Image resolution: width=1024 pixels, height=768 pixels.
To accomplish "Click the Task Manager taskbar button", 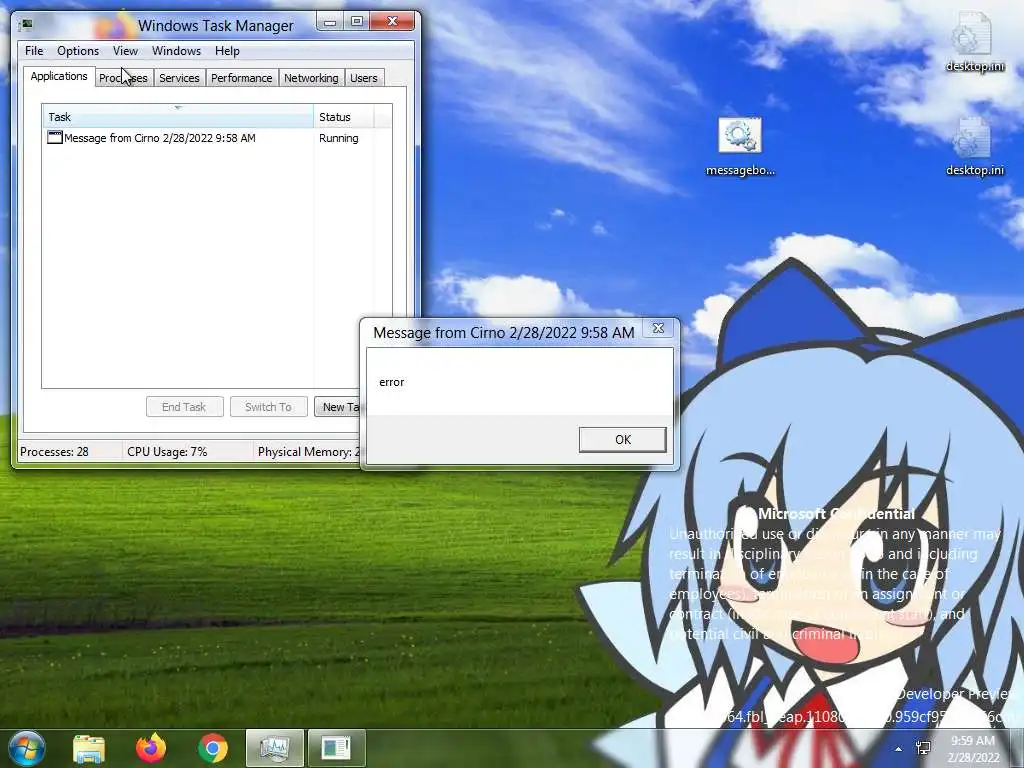I will (x=274, y=748).
